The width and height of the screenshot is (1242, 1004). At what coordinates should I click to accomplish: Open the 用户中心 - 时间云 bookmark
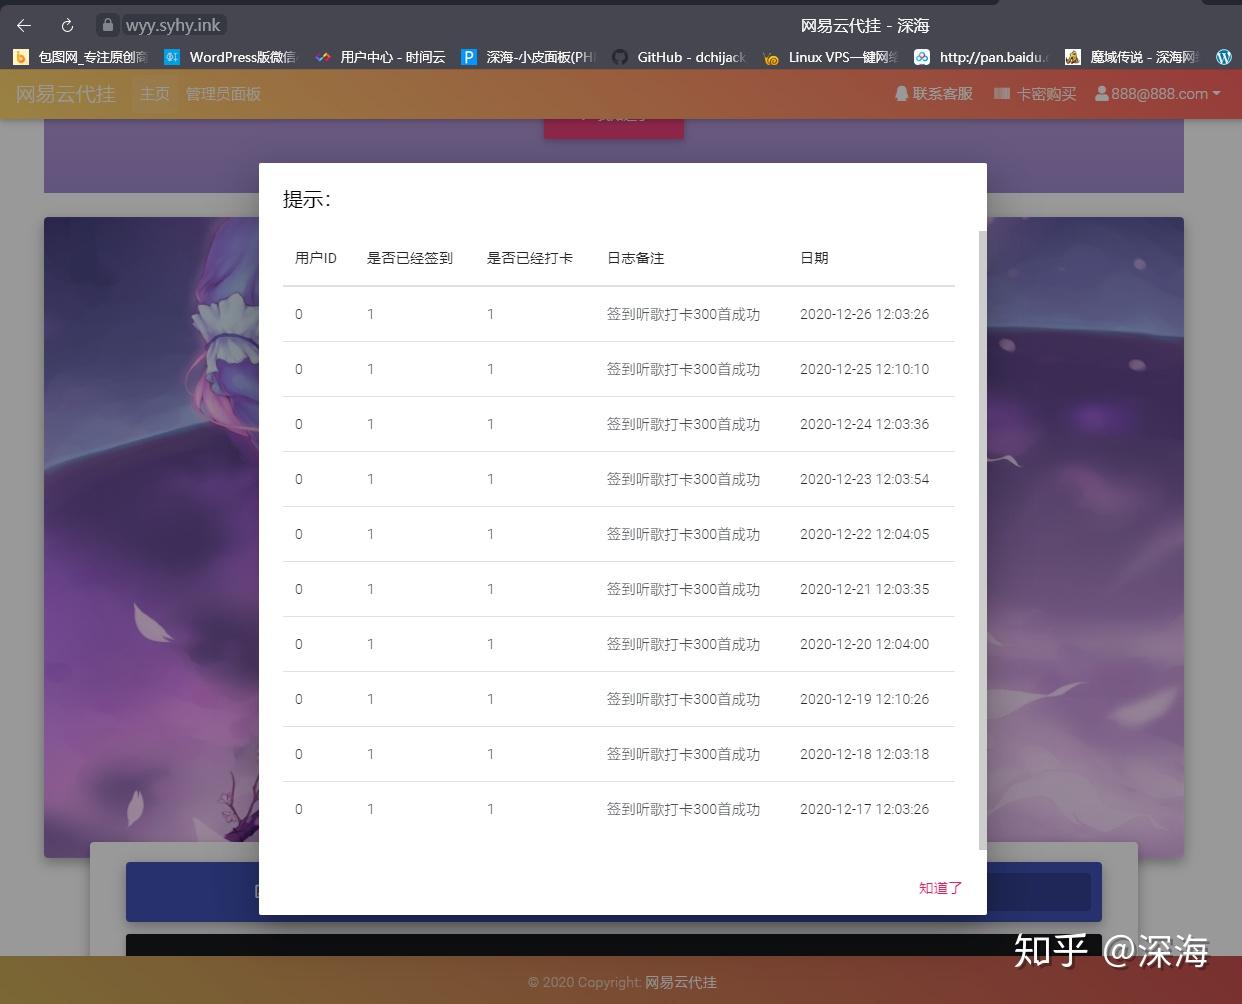(x=380, y=57)
